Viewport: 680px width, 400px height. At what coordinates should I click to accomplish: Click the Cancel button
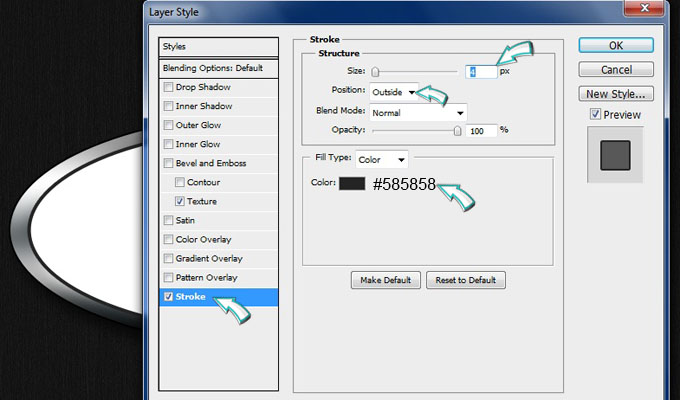pos(616,69)
